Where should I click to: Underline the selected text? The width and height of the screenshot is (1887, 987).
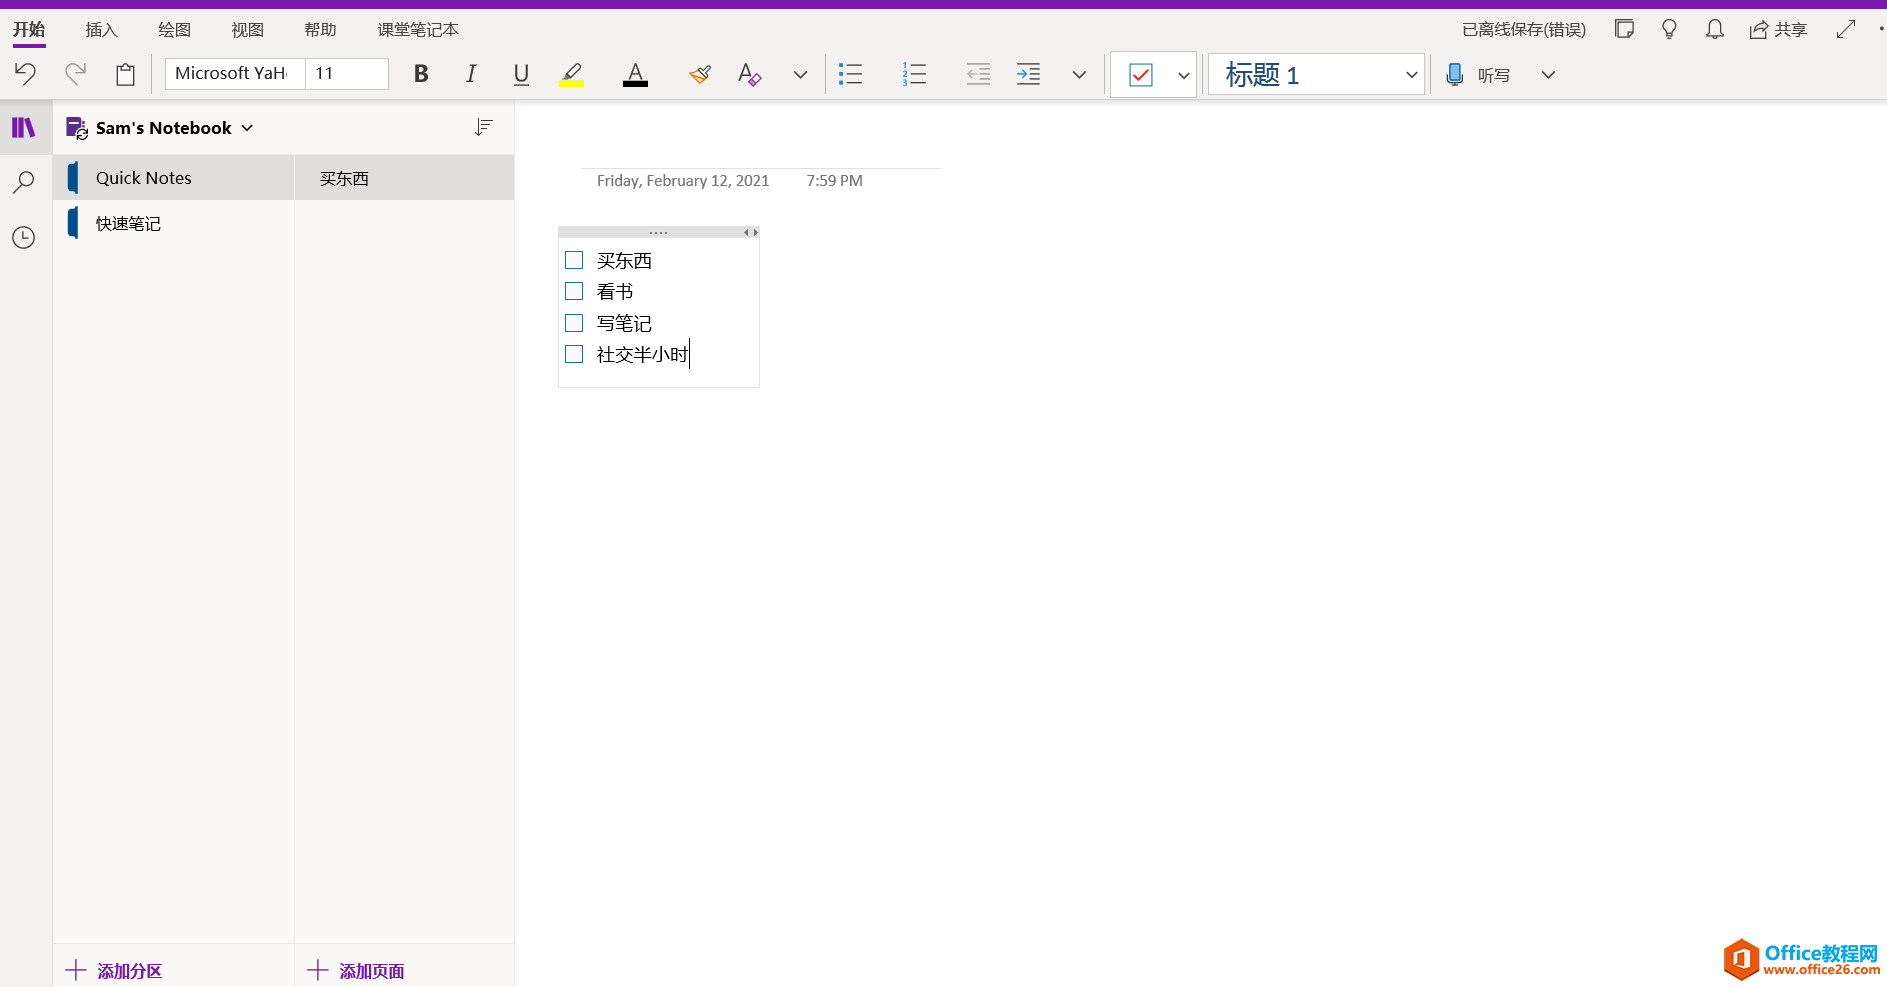[520, 73]
